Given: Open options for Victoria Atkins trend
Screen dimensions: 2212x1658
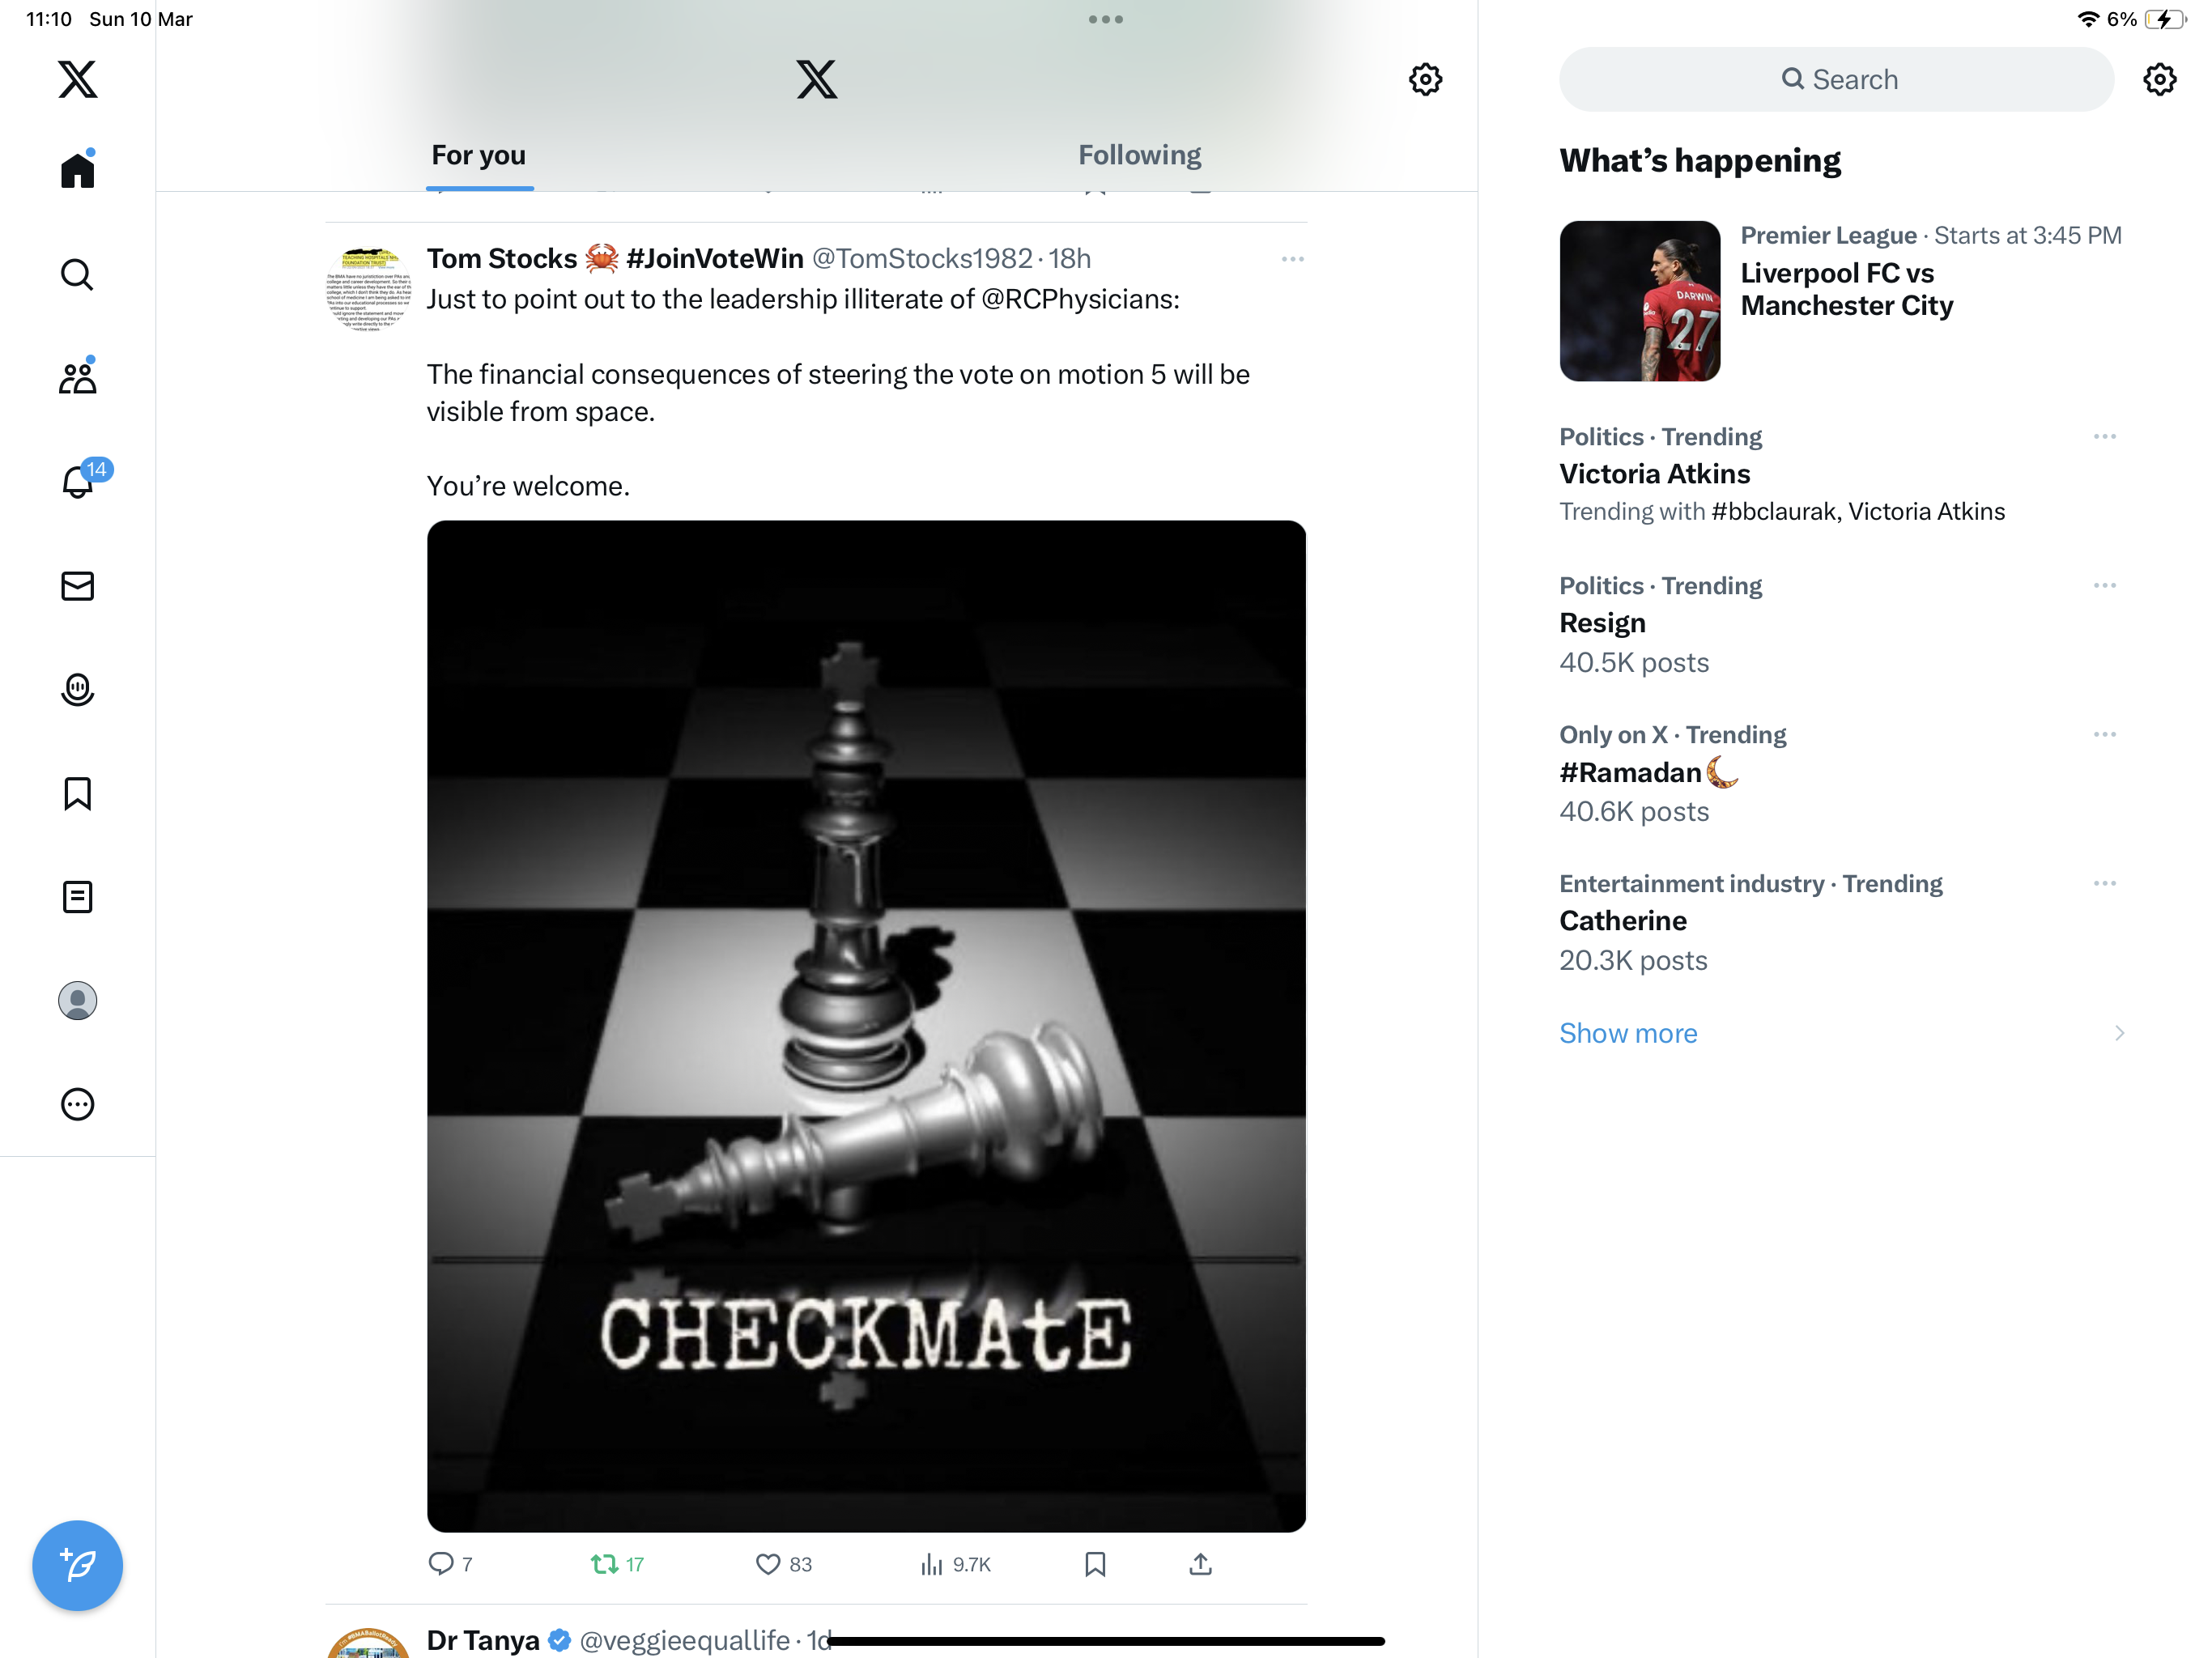Looking at the screenshot, I should coord(2104,437).
